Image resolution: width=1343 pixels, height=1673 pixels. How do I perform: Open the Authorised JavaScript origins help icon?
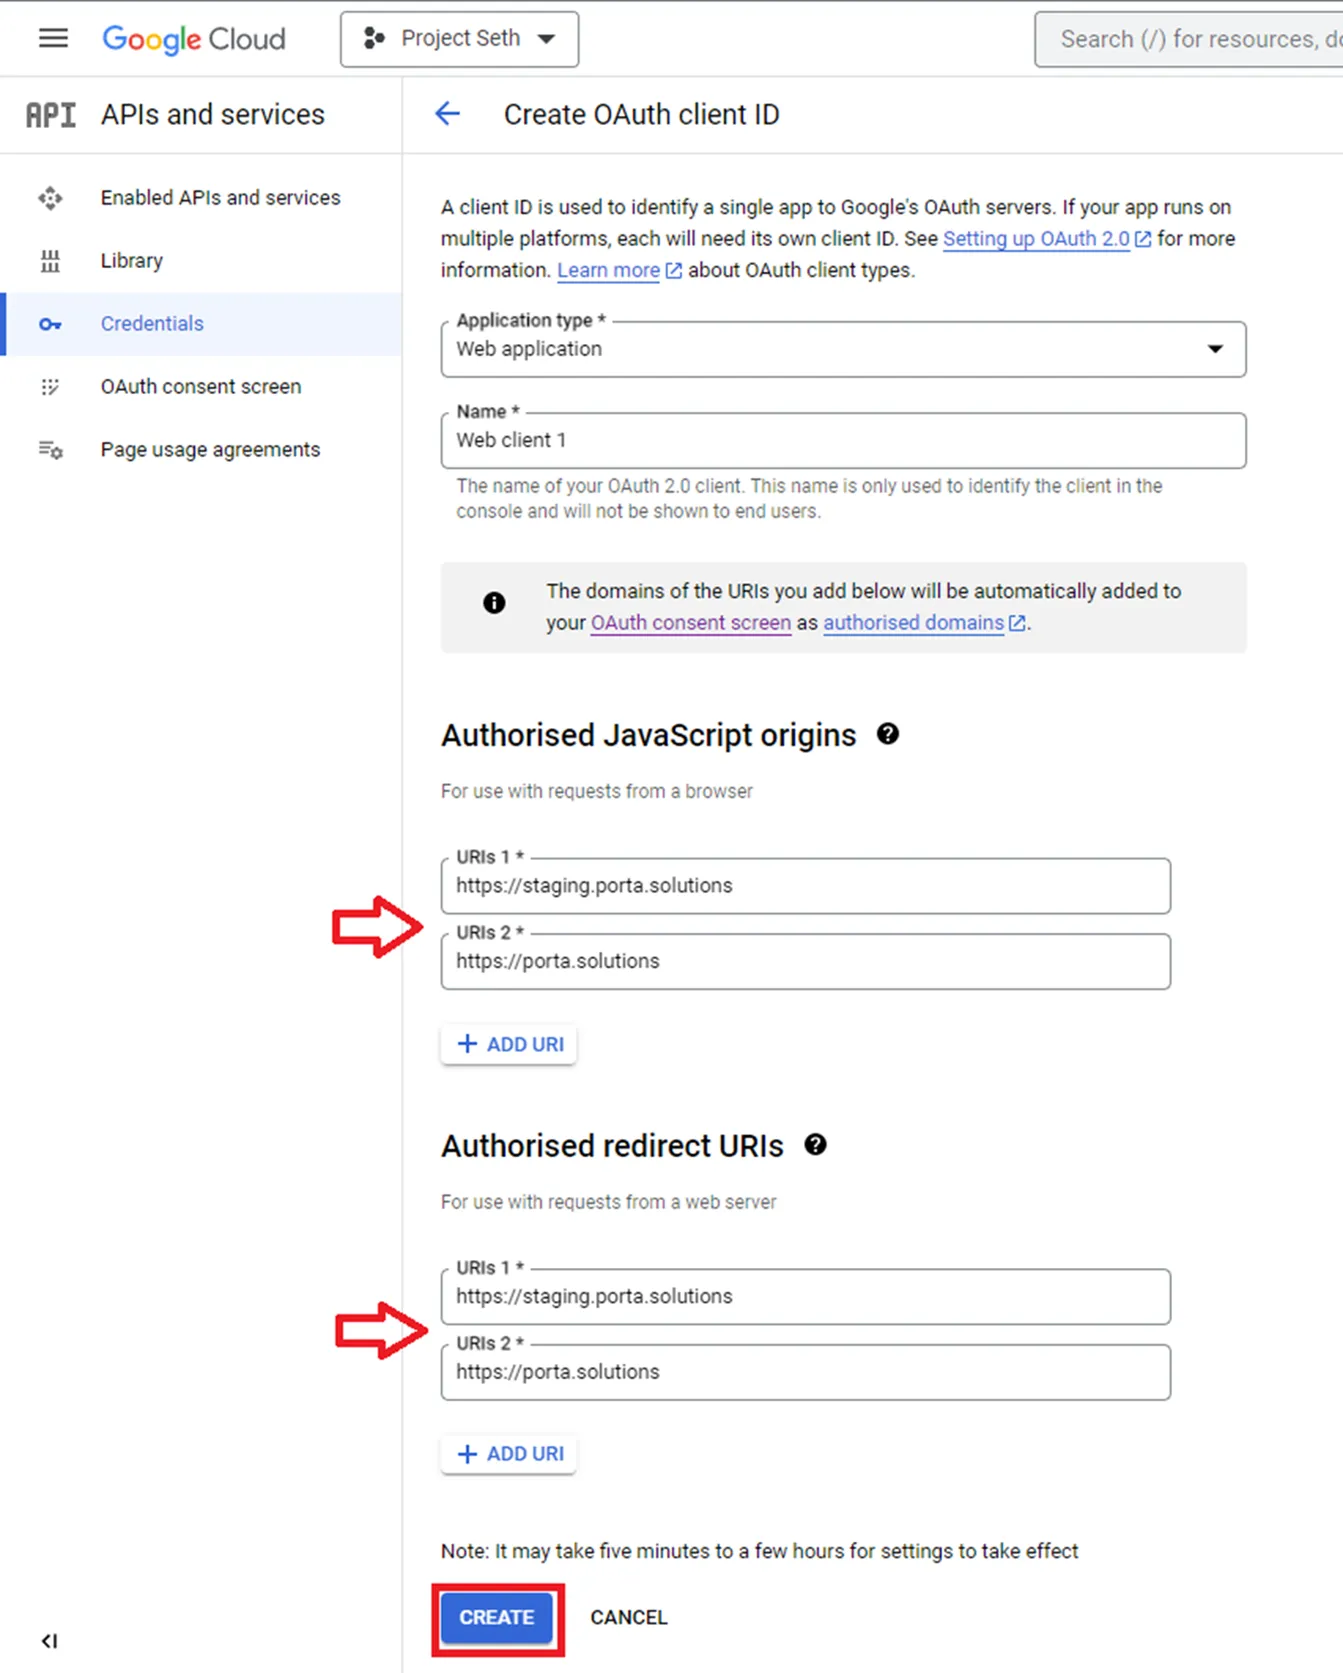[887, 734]
